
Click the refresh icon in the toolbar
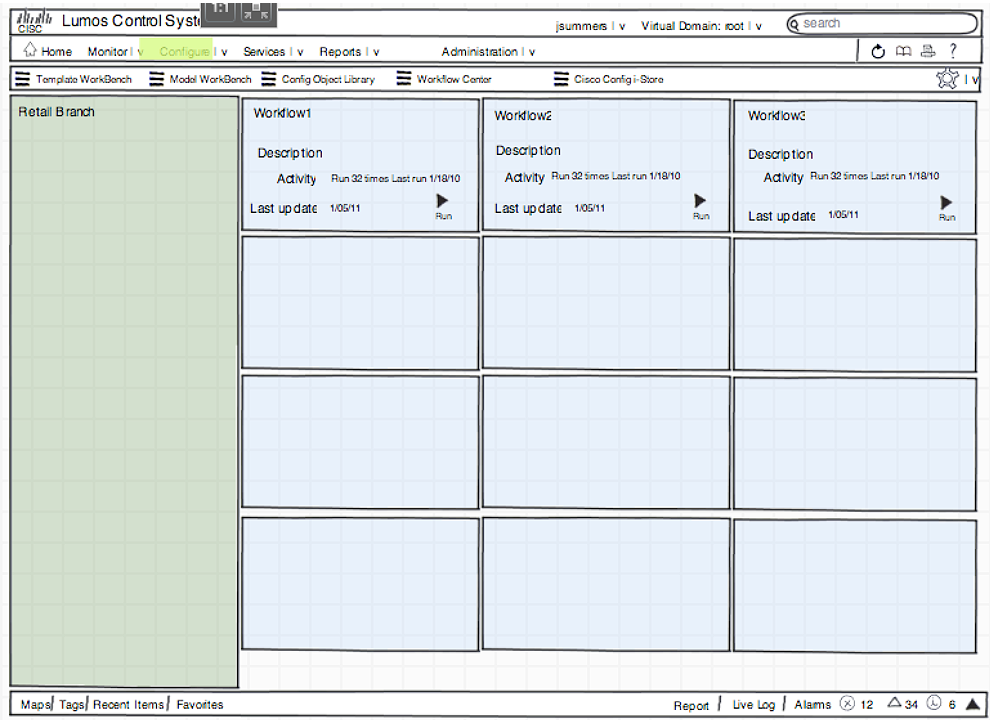pos(878,52)
